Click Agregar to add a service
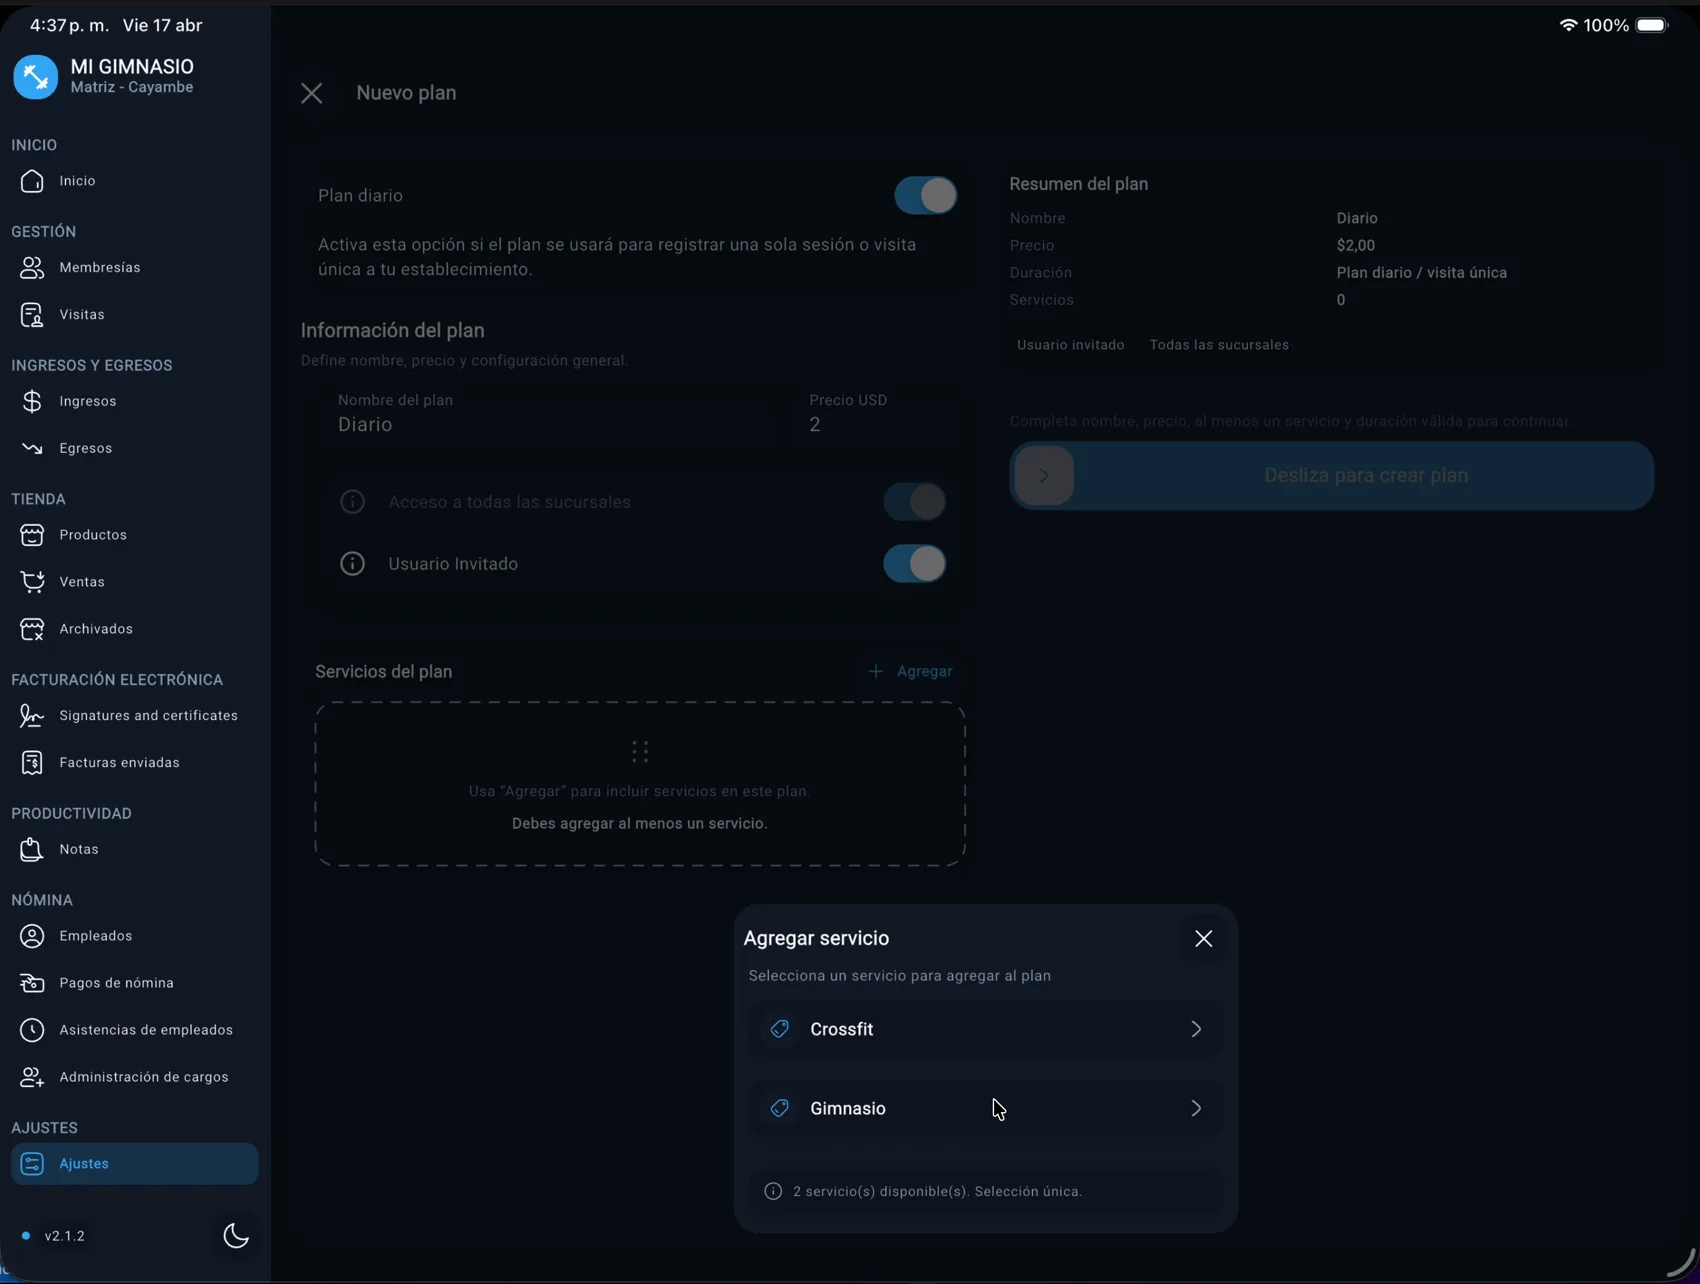Viewport: 1700px width, 1284px height. tap(911, 671)
